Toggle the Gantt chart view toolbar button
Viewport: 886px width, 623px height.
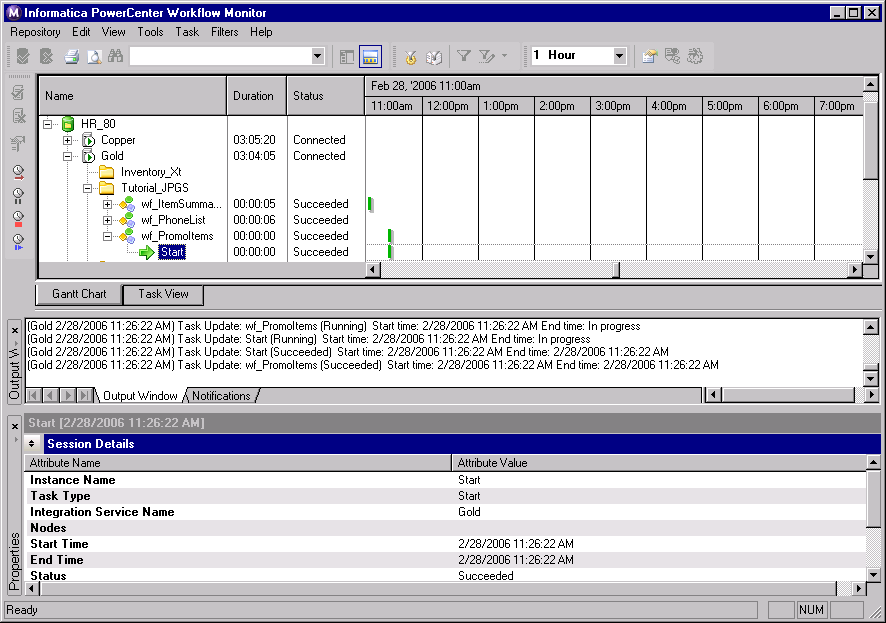[371, 56]
